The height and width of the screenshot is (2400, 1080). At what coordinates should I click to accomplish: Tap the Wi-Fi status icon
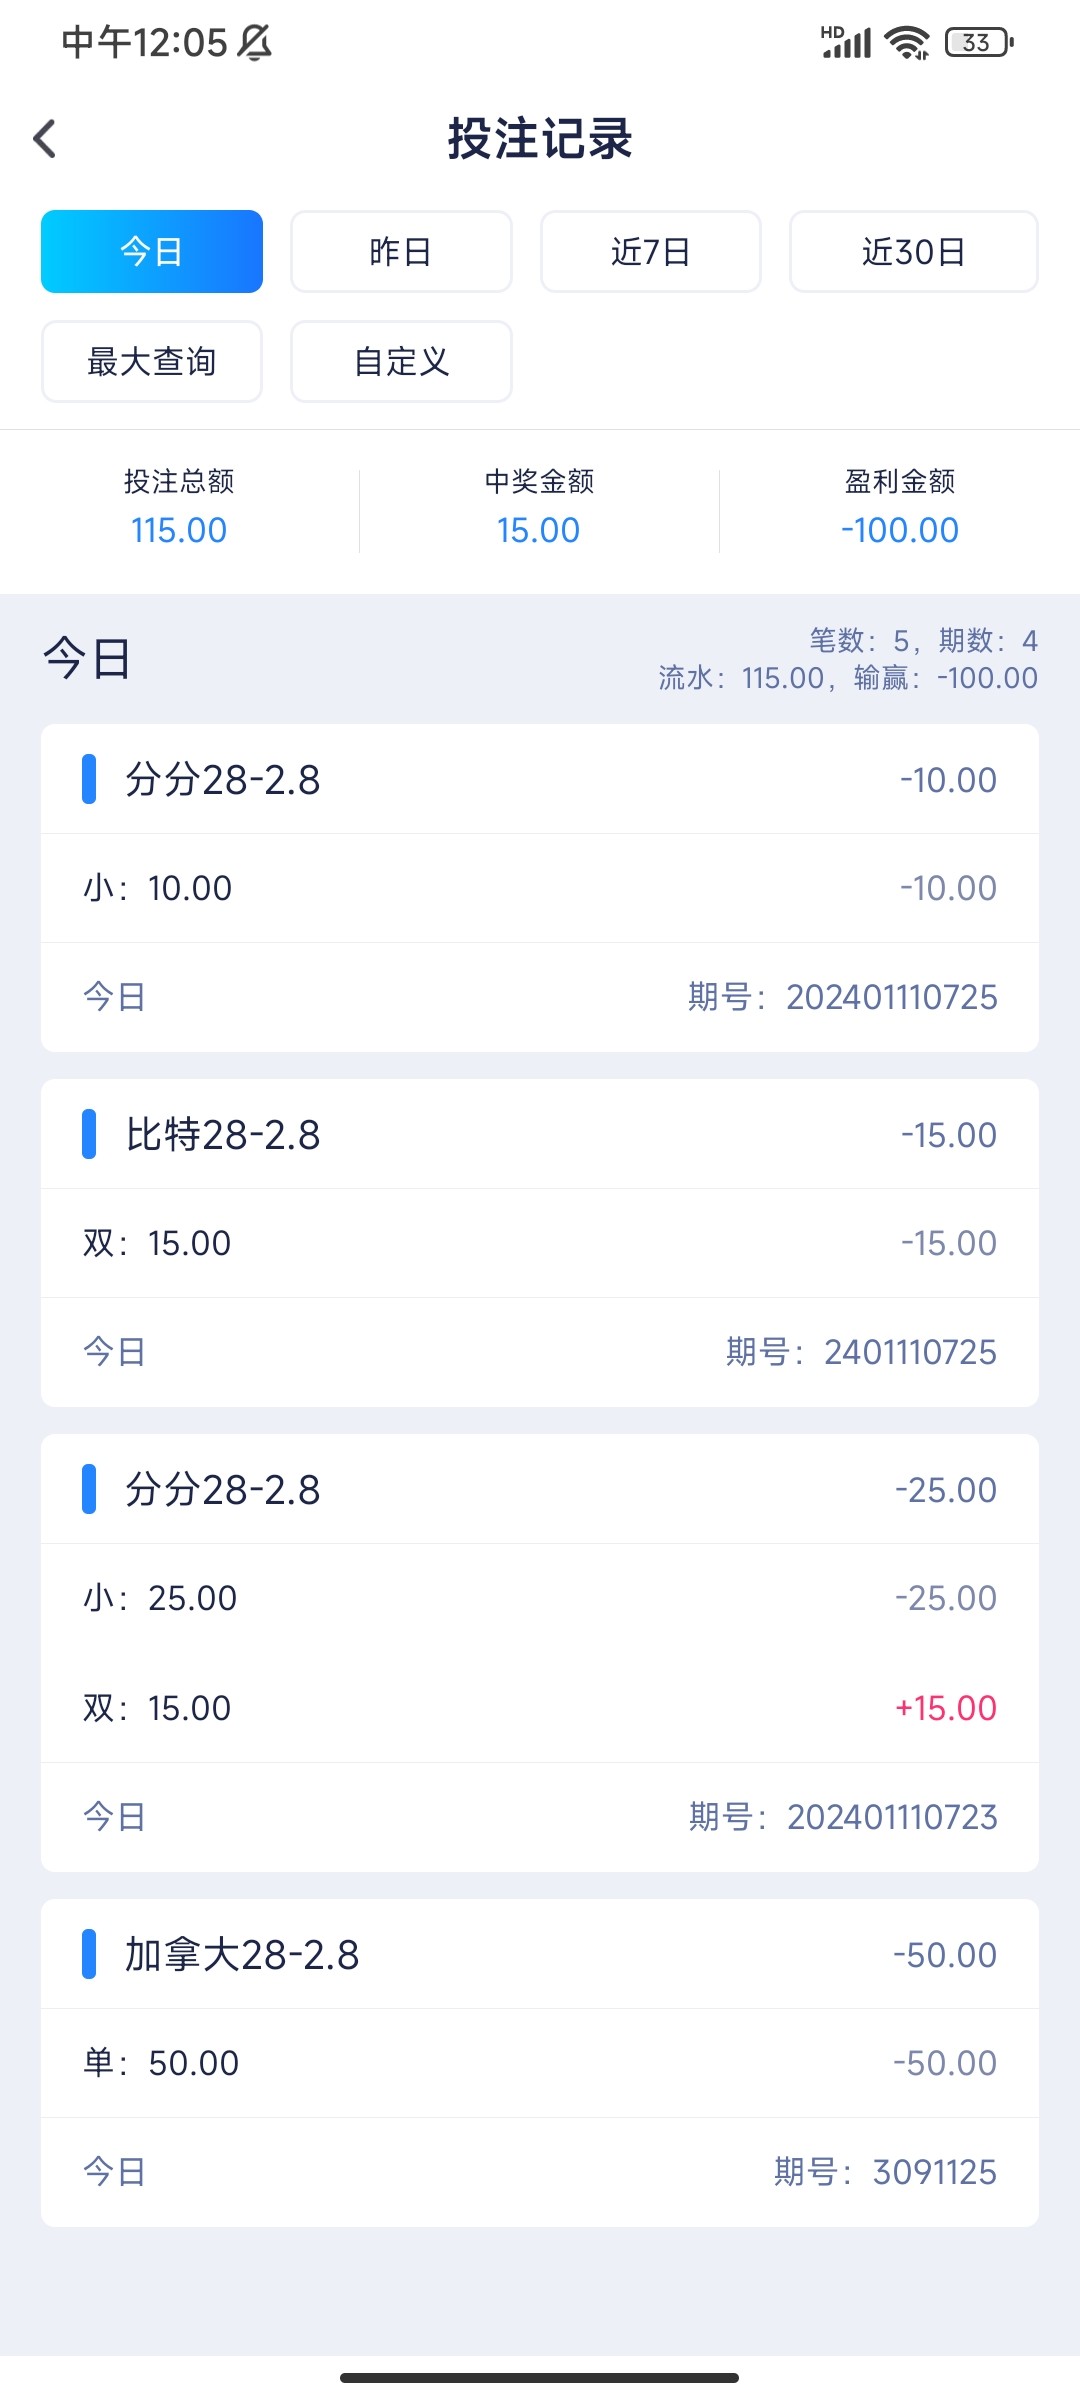(x=907, y=42)
